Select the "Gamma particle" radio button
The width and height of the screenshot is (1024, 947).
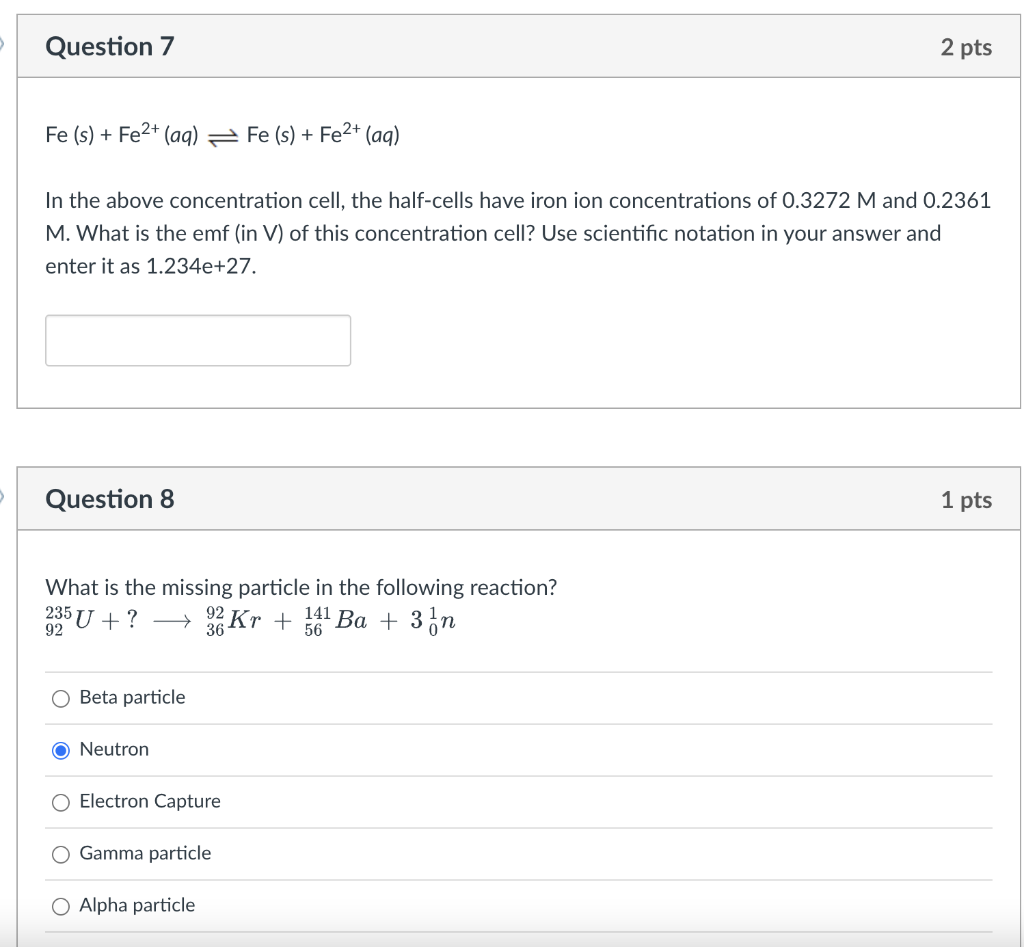pos(60,853)
